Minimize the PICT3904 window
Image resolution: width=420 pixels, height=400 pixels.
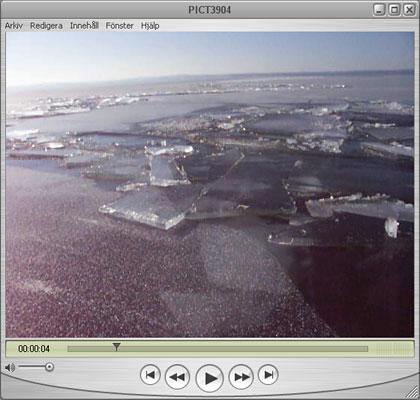(379, 10)
